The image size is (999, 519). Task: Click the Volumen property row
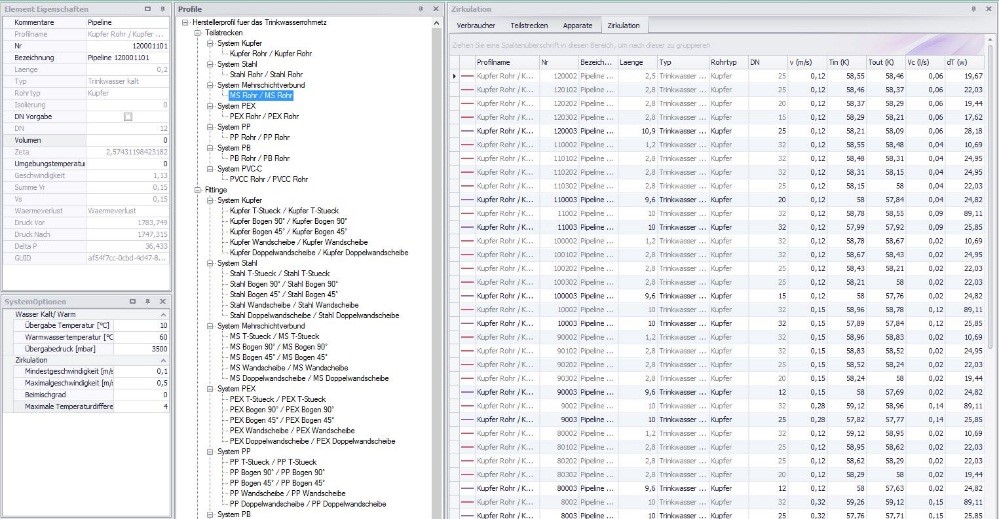86,140
